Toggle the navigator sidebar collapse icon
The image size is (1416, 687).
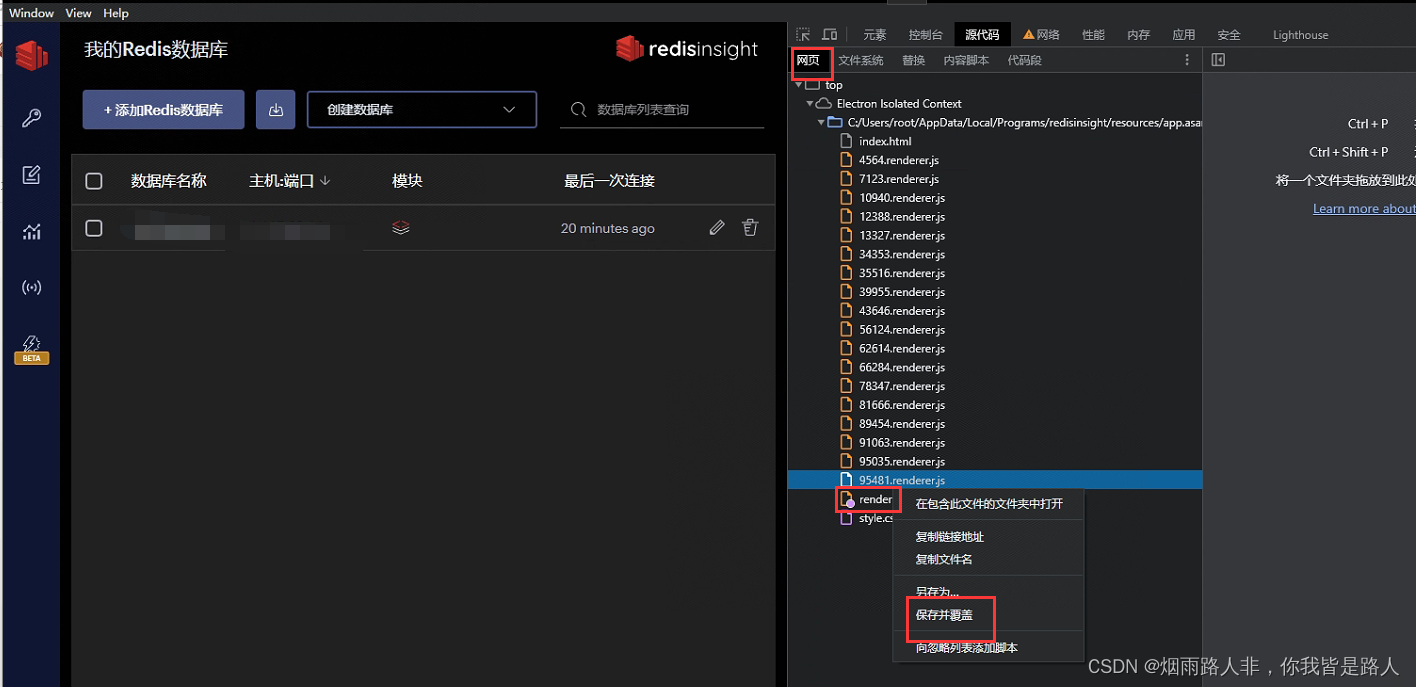(1218, 60)
